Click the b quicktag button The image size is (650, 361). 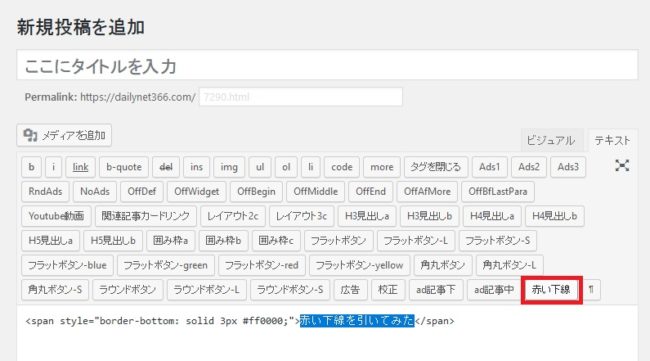click(x=32, y=167)
